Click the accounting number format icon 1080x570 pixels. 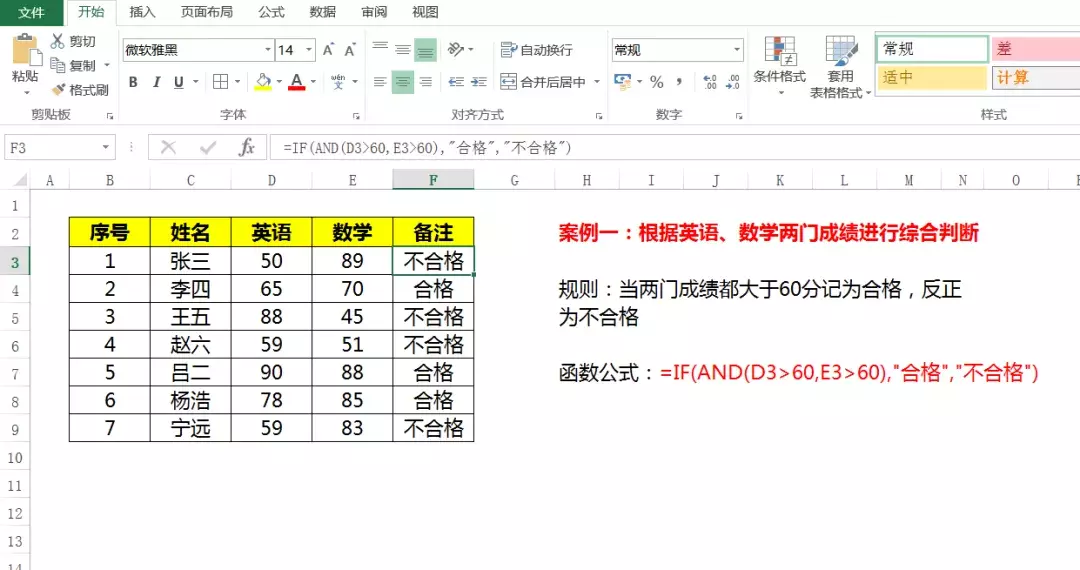coord(623,82)
